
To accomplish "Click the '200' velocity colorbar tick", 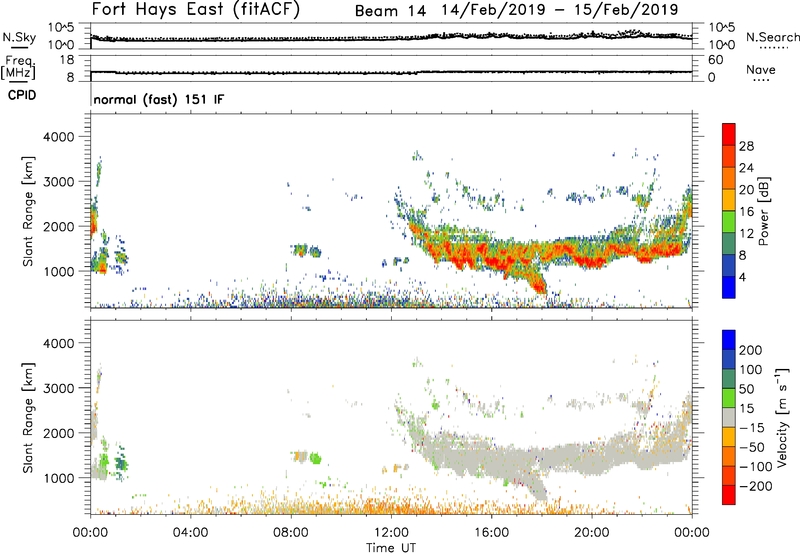I will 751,350.
